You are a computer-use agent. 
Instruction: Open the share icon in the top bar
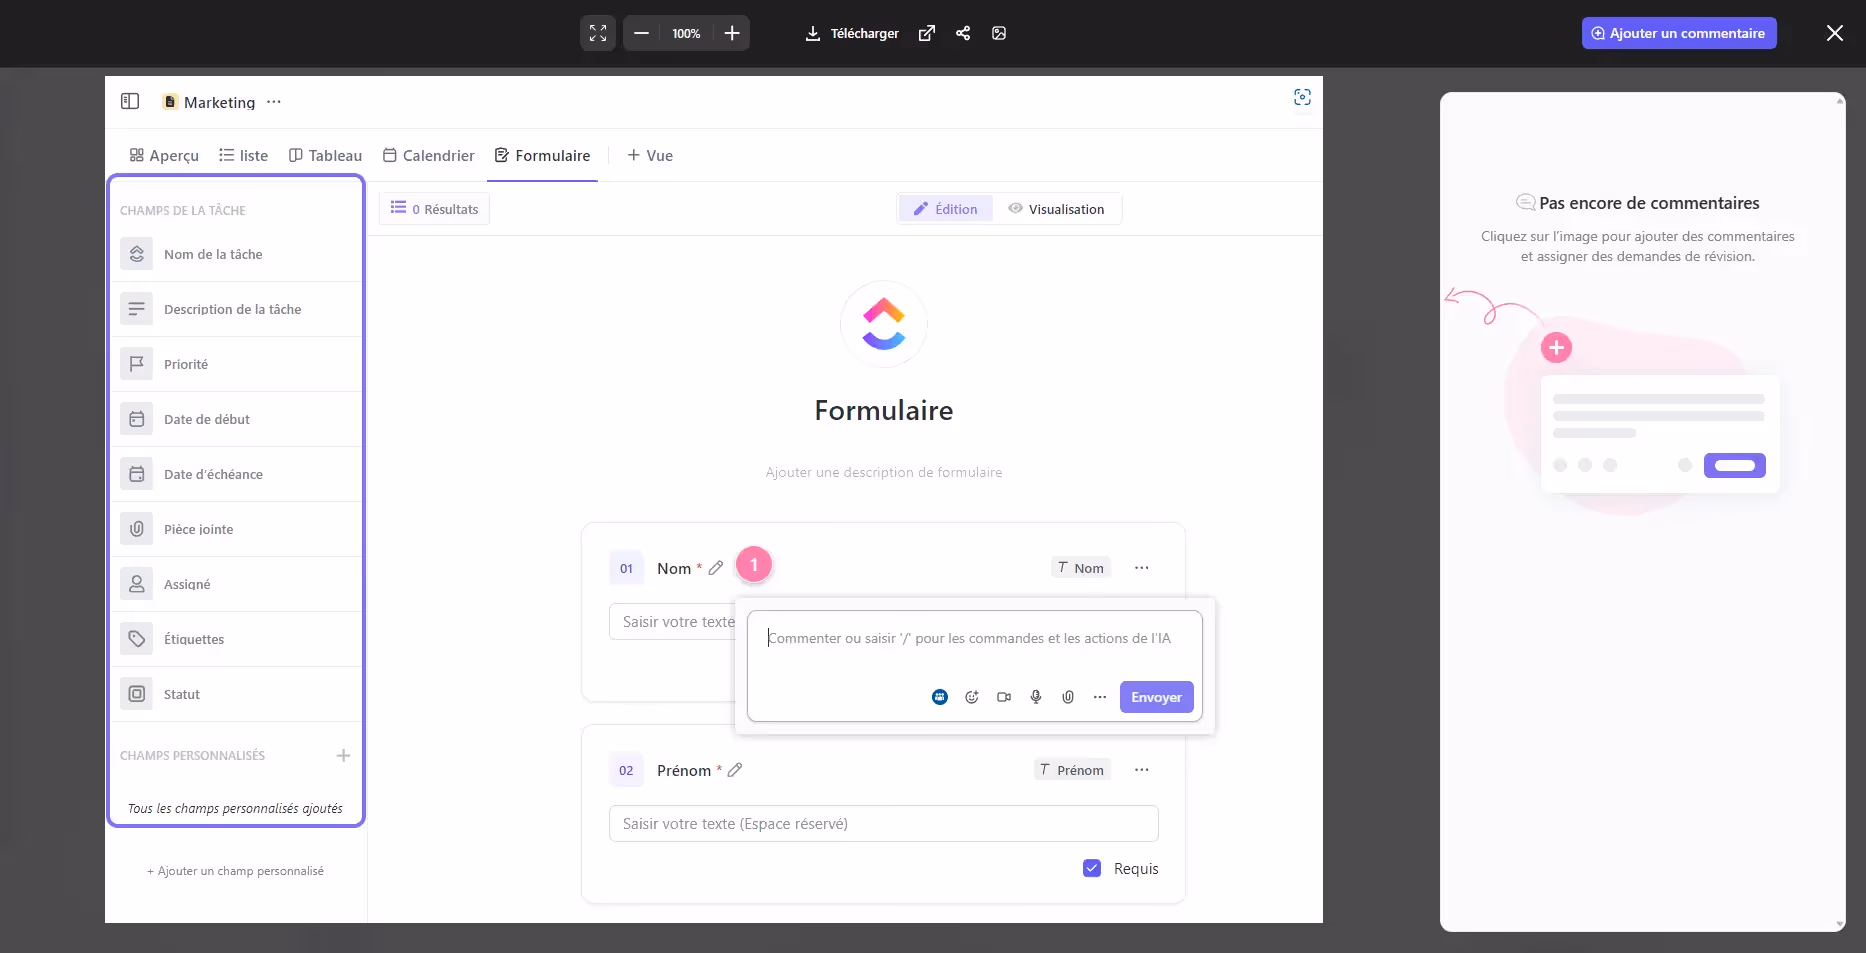pos(962,33)
